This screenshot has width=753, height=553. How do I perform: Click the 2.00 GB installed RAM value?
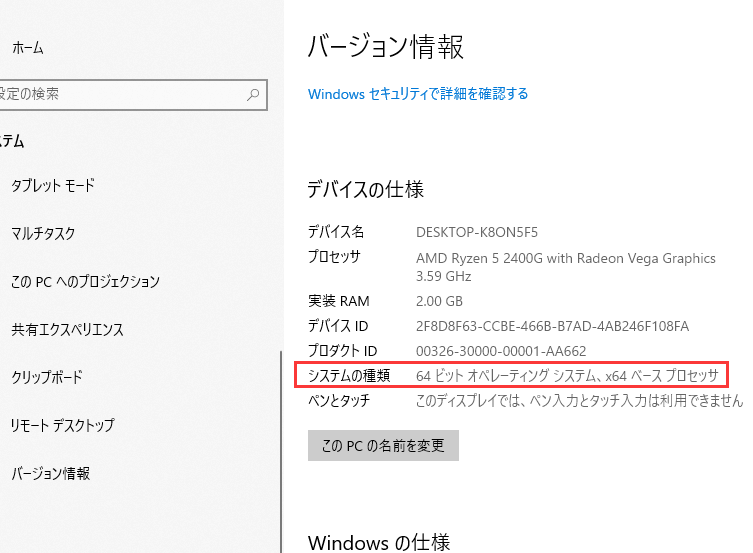pyautogui.click(x=439, y=301)
